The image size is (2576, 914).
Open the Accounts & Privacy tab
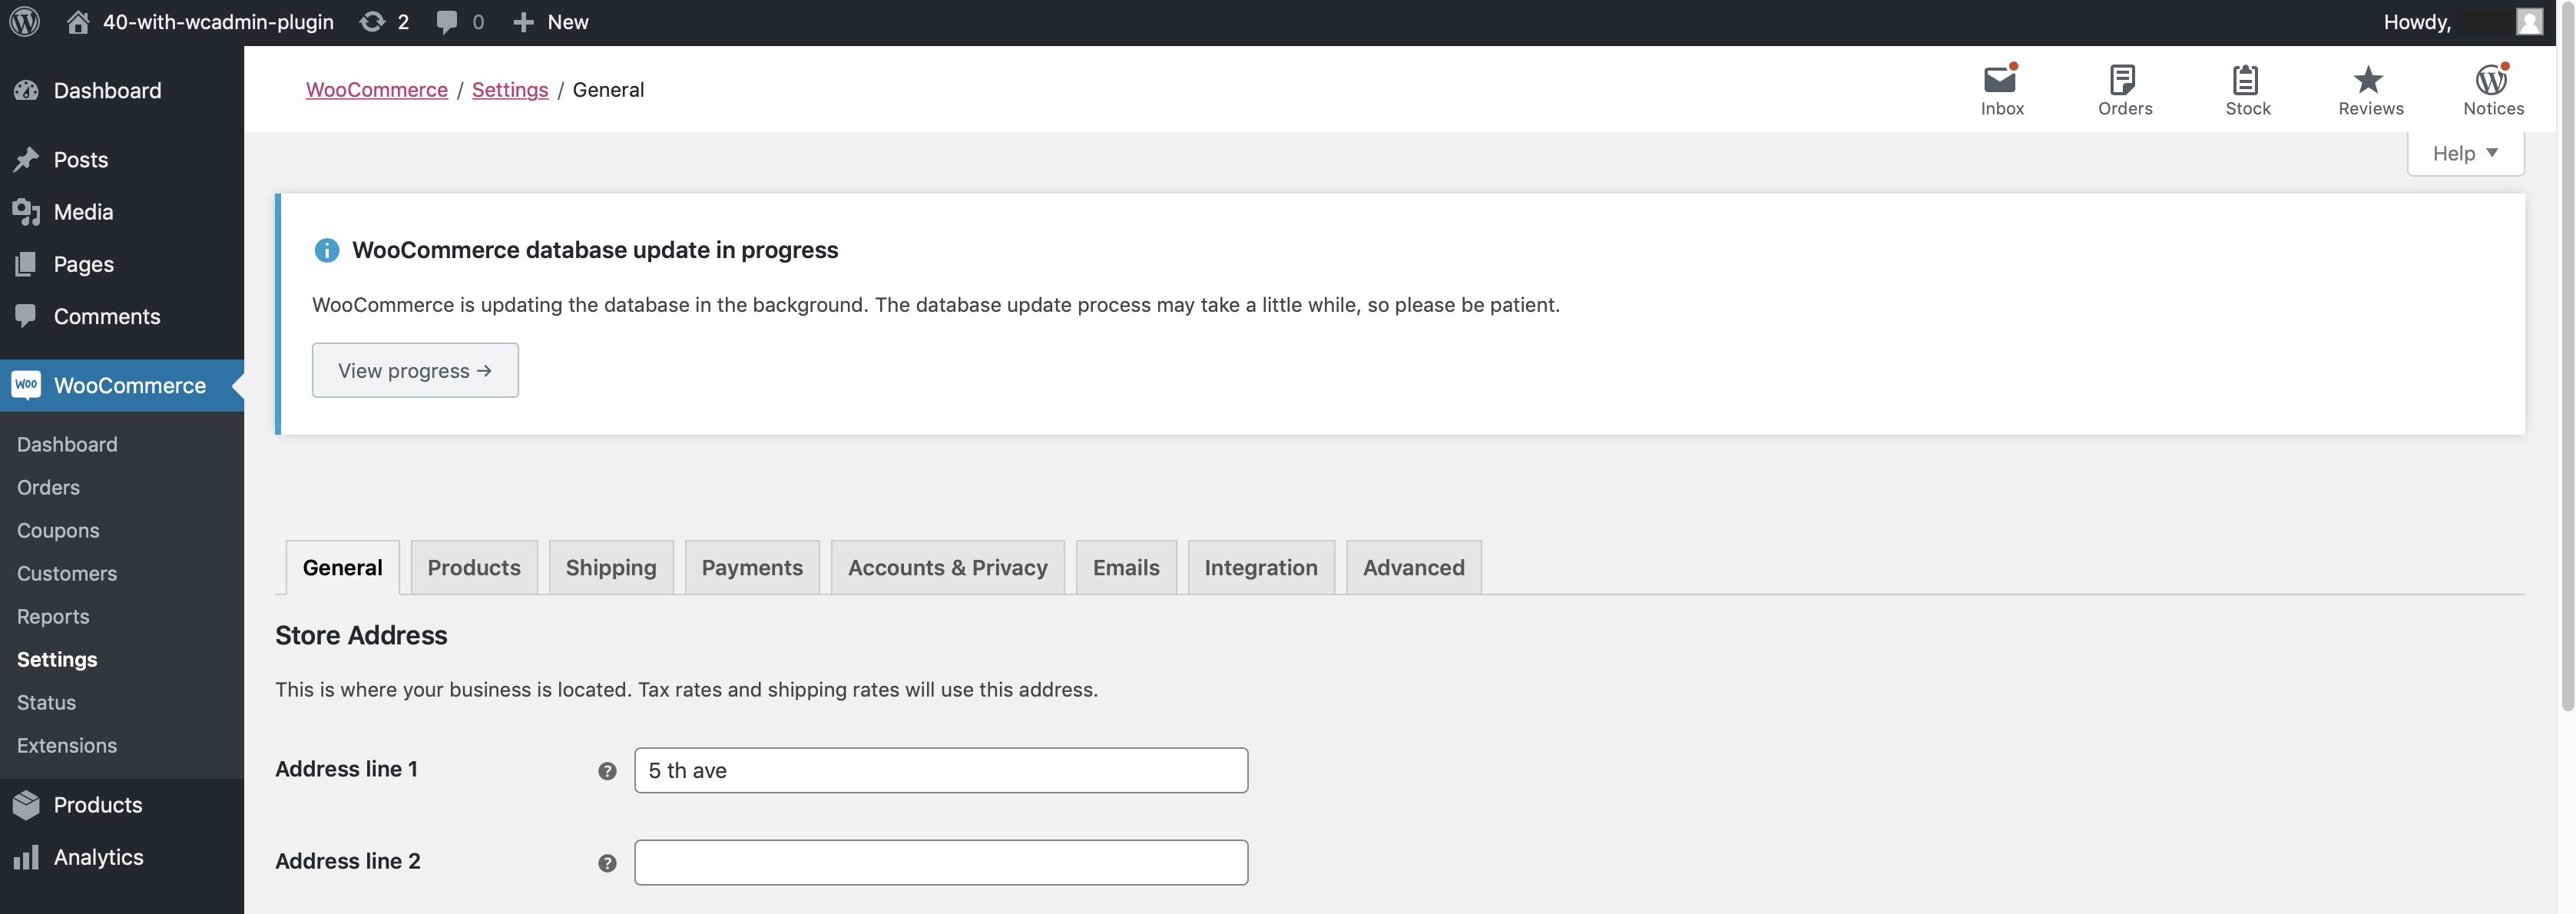(x=947, y=567)
